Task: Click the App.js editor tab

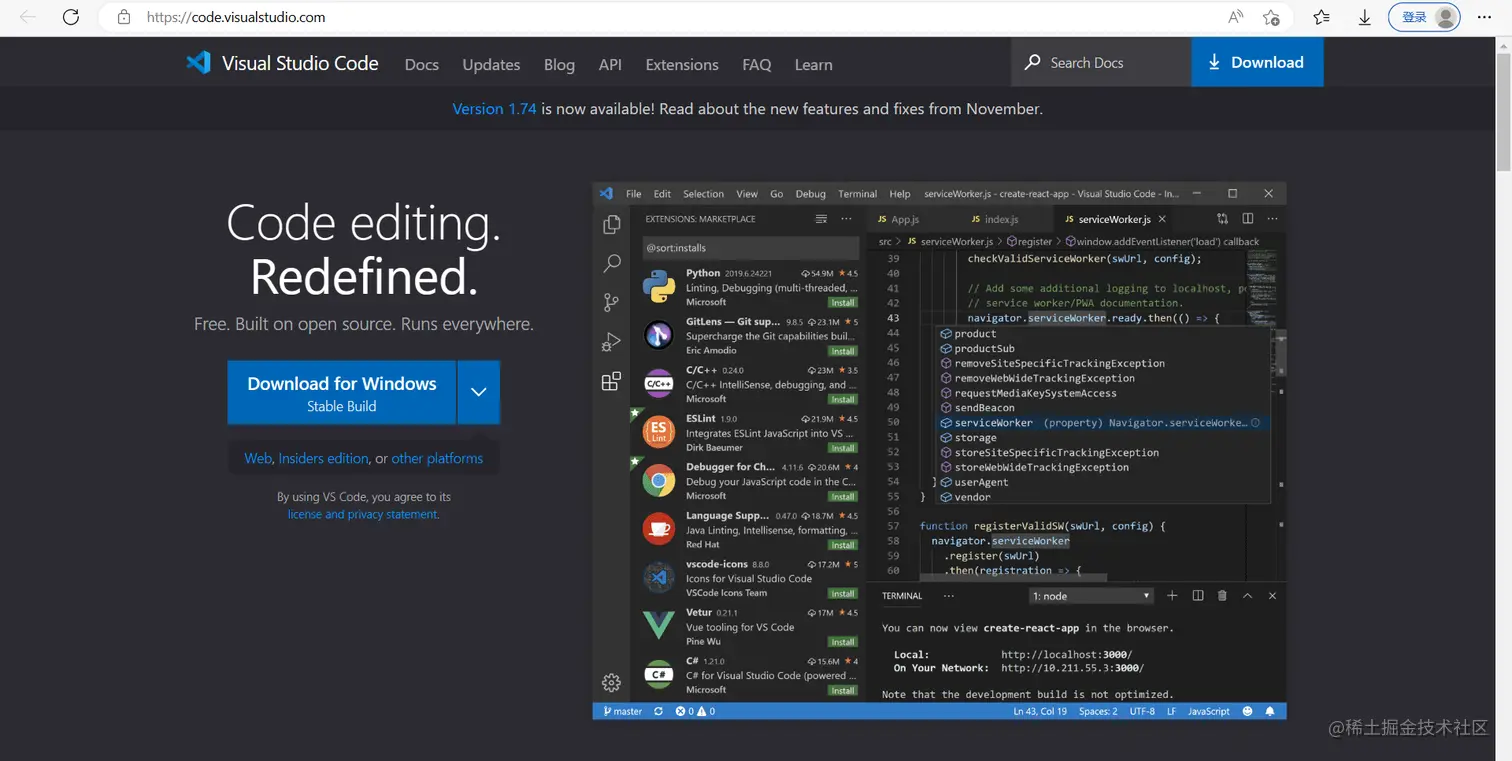Action: click(x=898, y=219)
